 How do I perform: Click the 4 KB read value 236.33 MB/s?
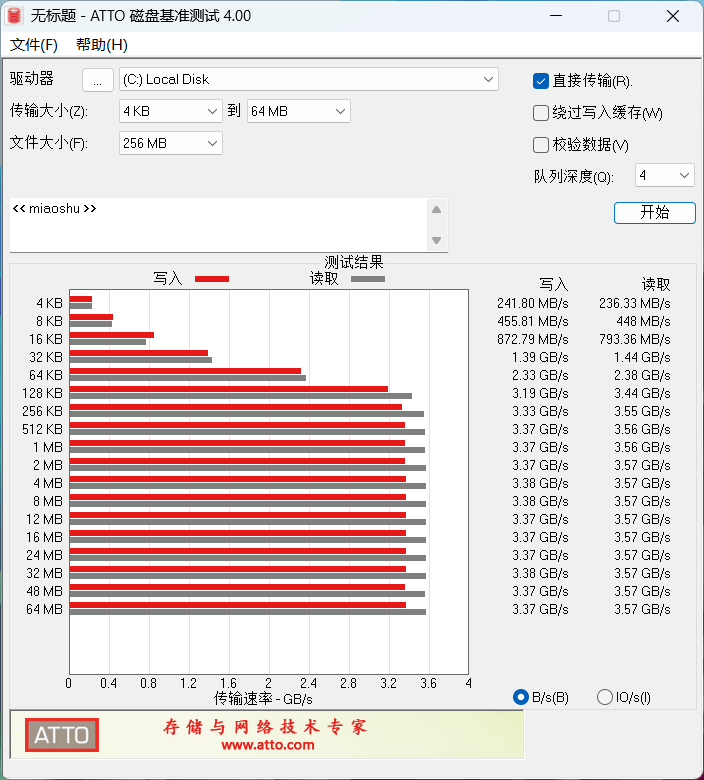click(x=634, y=303)
